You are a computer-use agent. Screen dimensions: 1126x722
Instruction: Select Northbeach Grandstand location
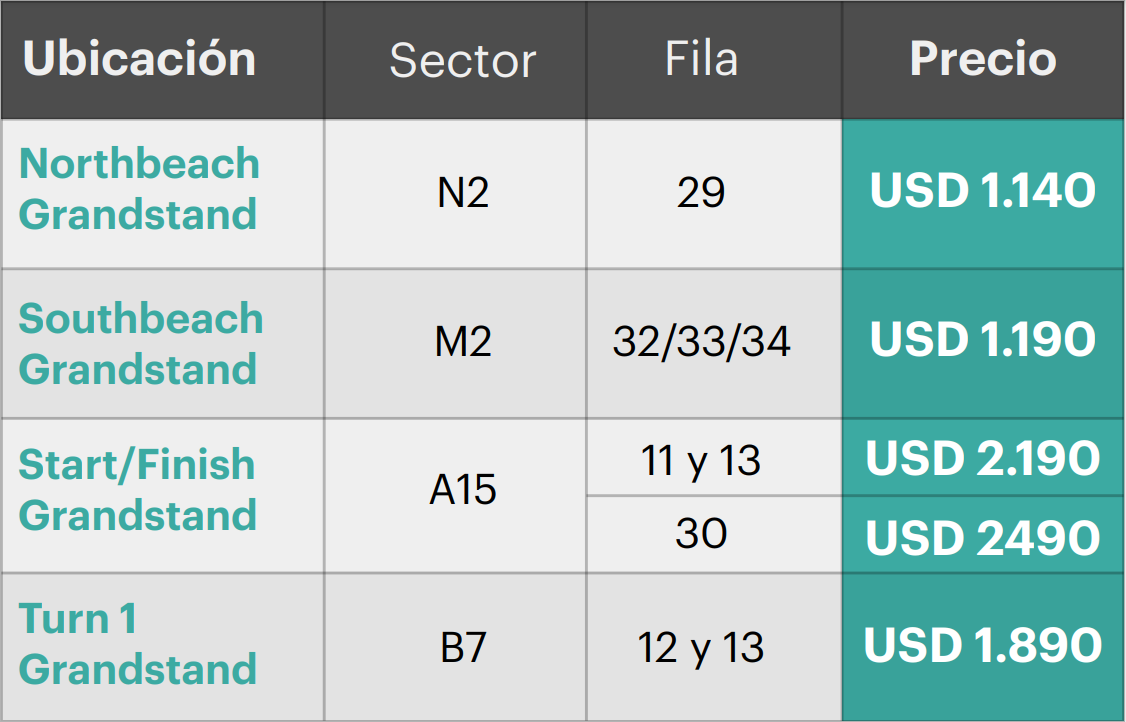[139, 189]
